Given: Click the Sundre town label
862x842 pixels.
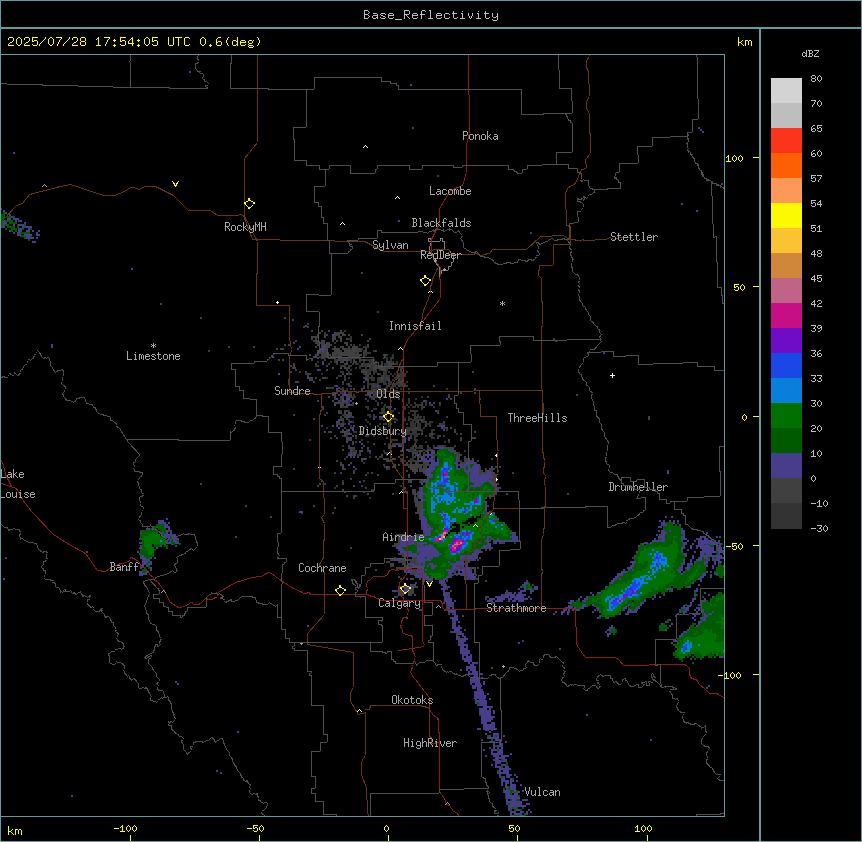Looking at the screenshot, I should pos(292,391).
